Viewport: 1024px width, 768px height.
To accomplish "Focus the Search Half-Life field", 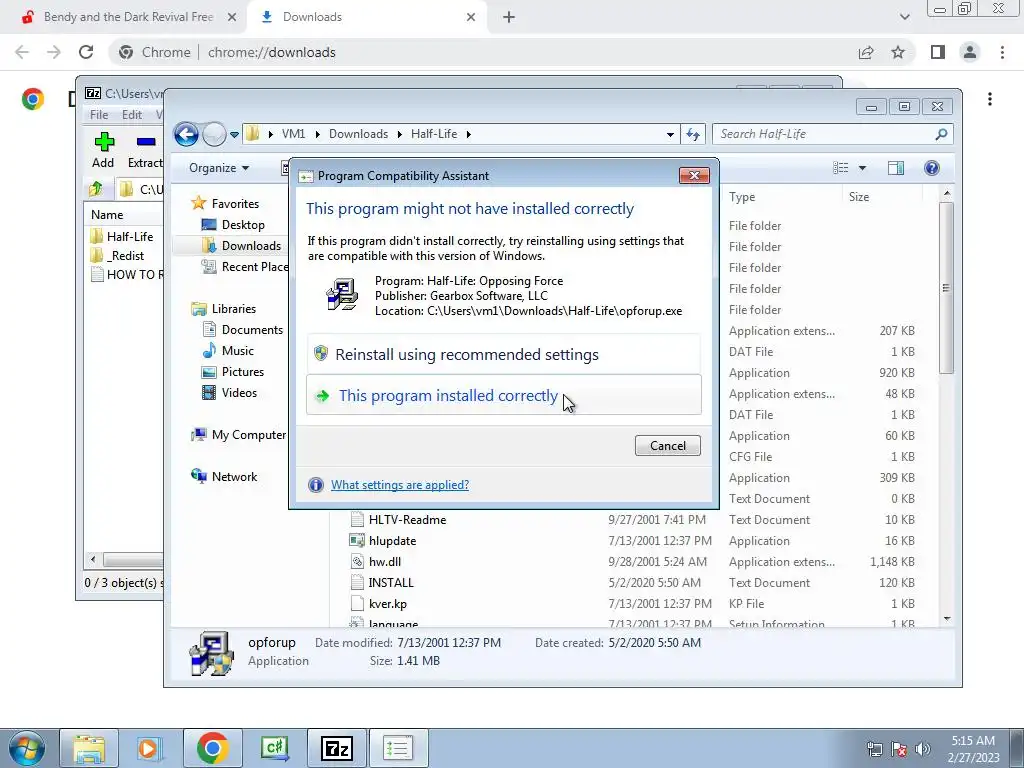I will click(x=824, y=134).
